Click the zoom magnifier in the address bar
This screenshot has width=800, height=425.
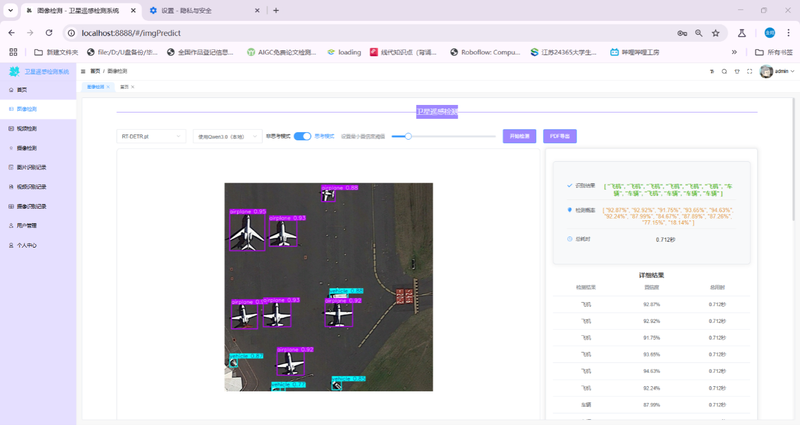[x=699, y=32]
